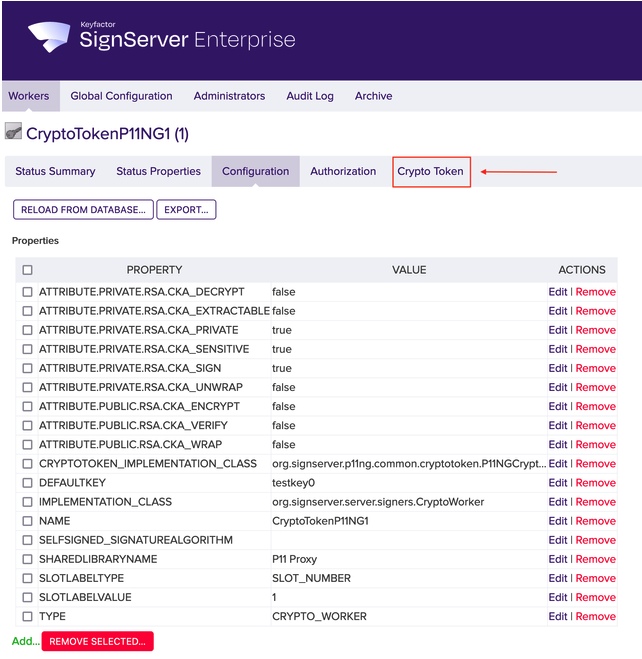Viewport: 642px width, 659px height.
Task: Edit the SHAREDLIBRARYNAME property
Action: [557, 559]
